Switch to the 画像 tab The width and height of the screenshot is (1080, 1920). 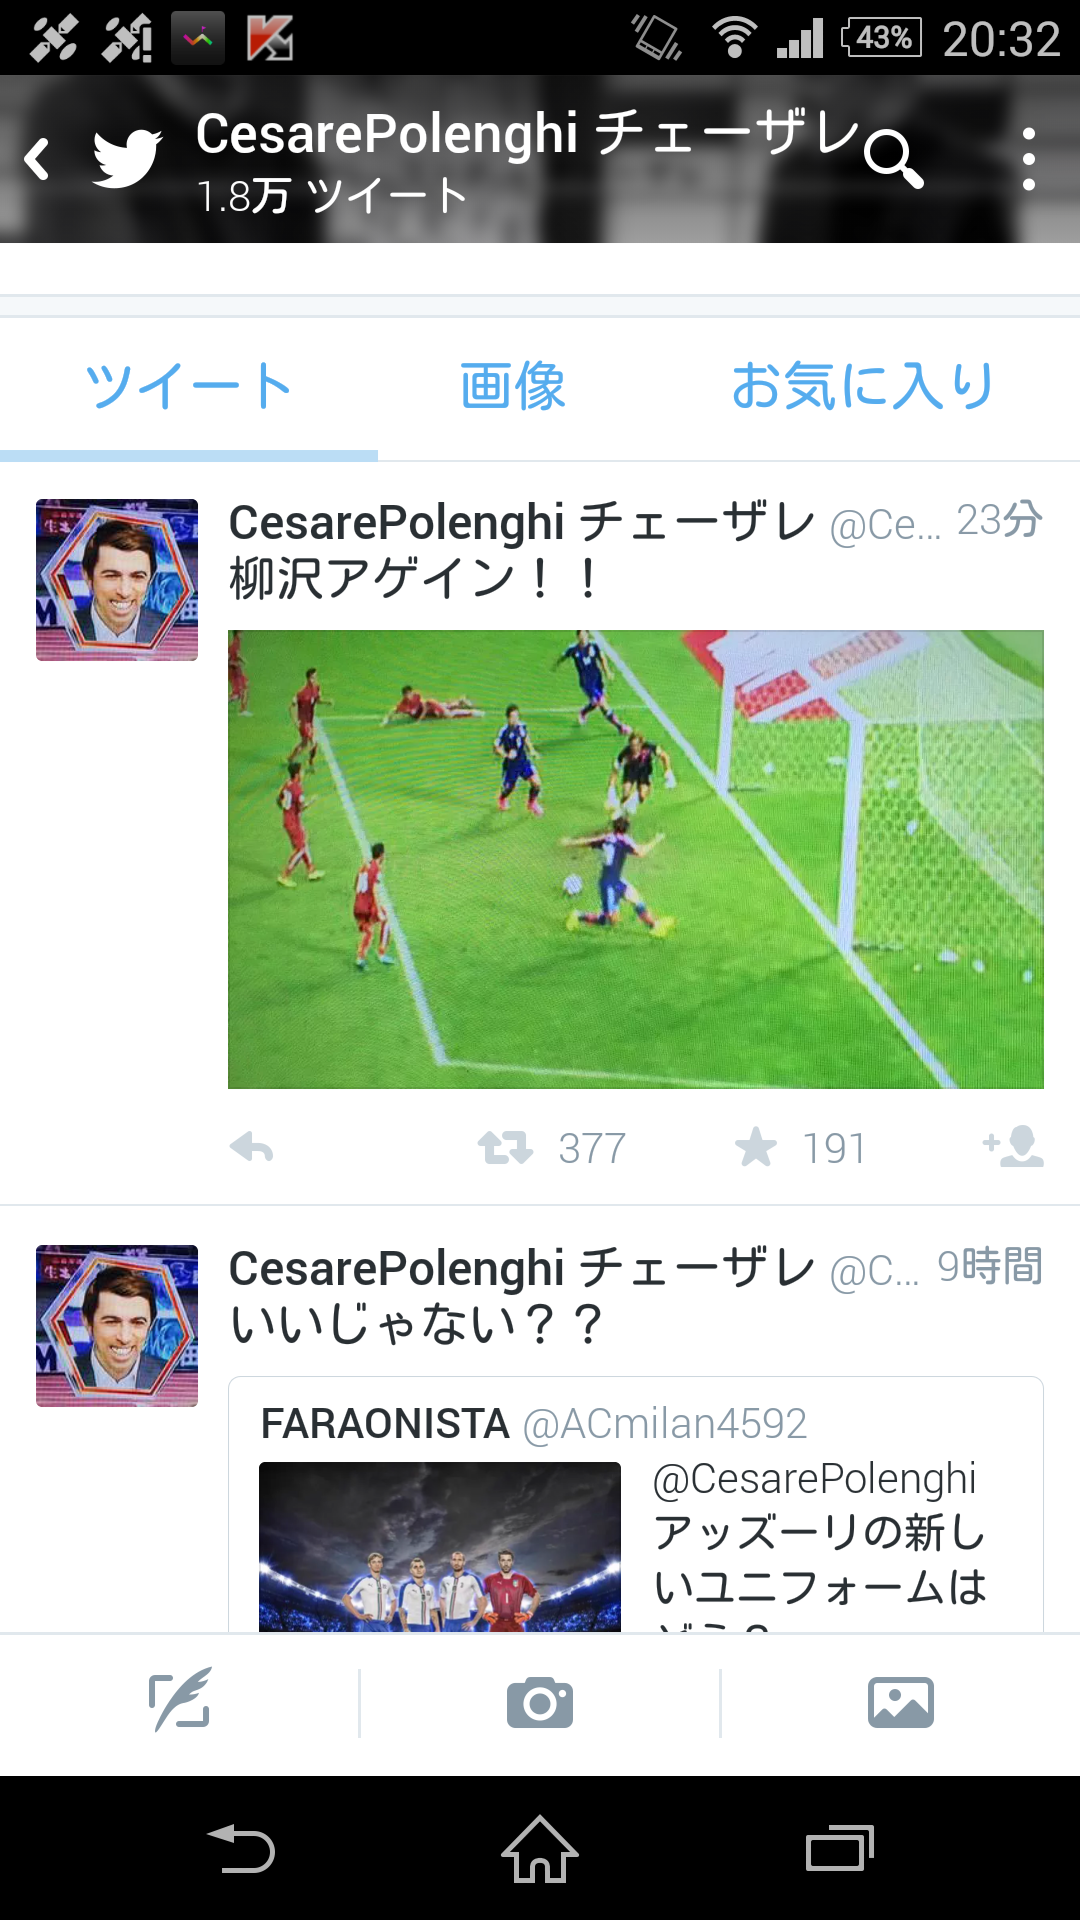coord(513,387)
